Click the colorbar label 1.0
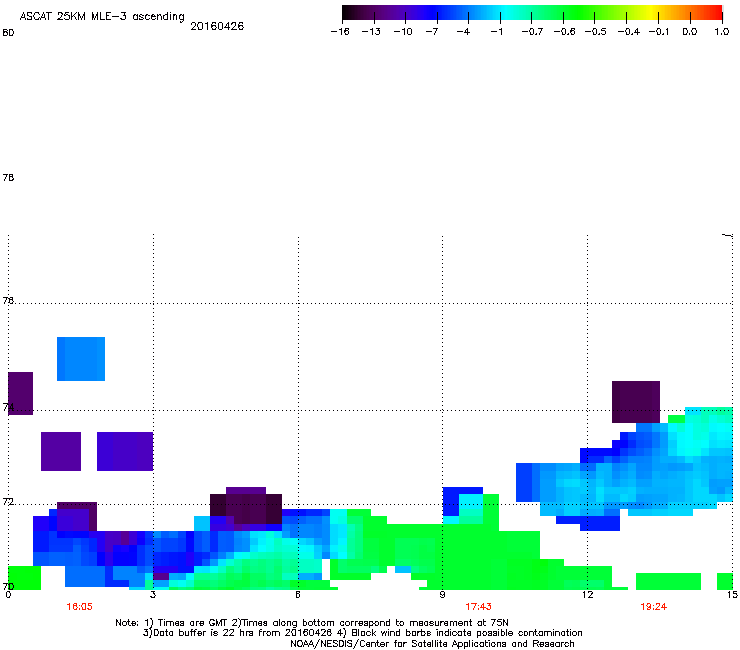 pos(722,32)
